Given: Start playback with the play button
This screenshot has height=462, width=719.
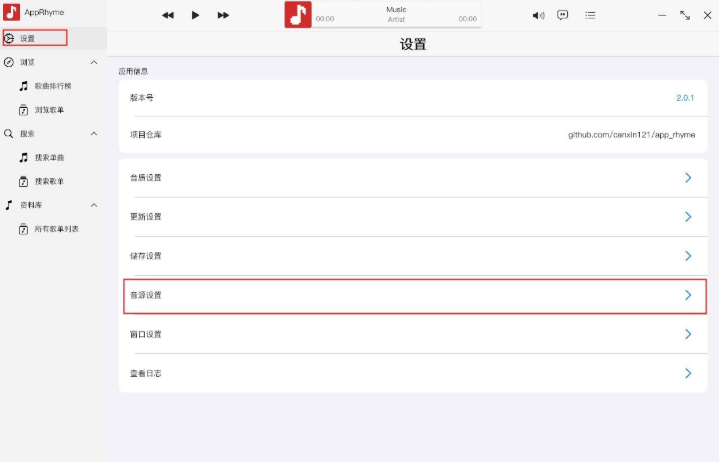Looking at the screenshot, I should [195, 15].
